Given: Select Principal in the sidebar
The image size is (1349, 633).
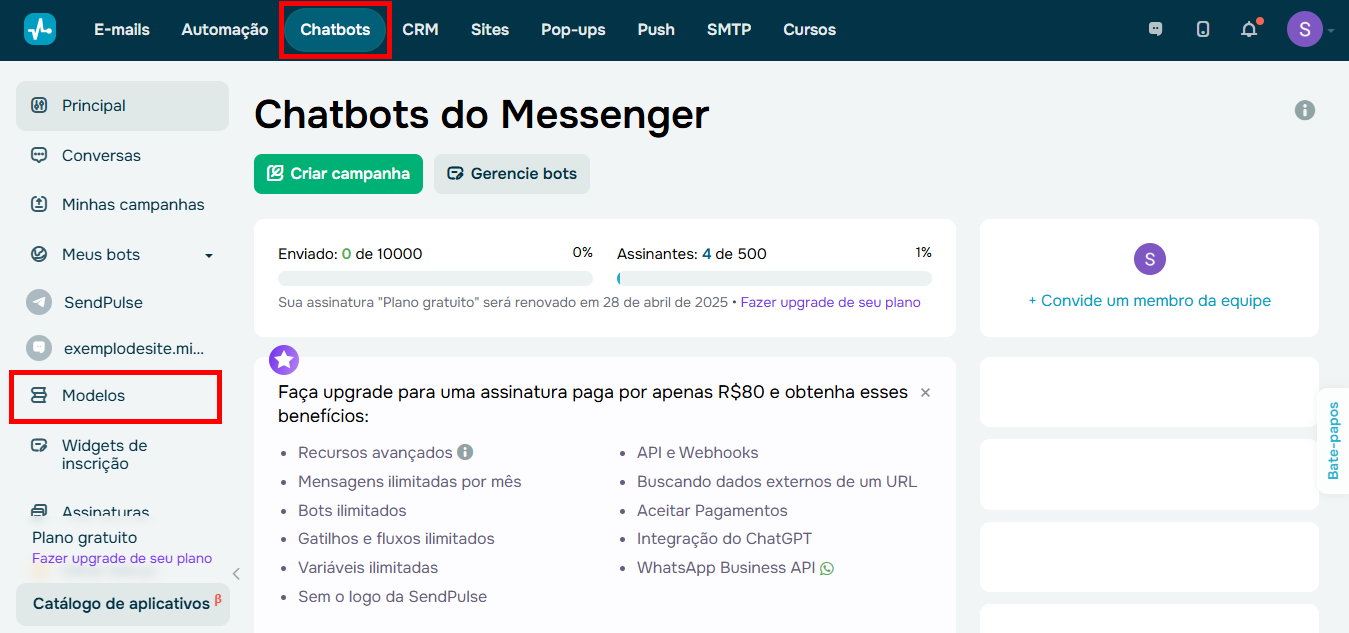Looking at the screenshot, I should click(x=122, y=106).
